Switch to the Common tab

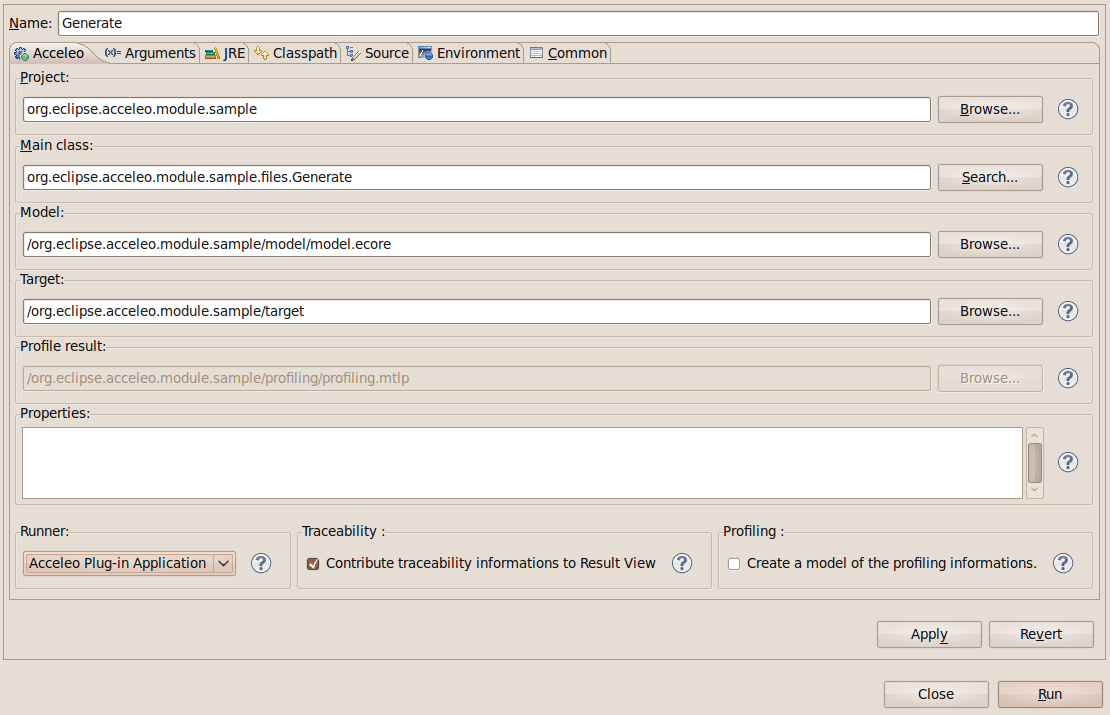568,53
